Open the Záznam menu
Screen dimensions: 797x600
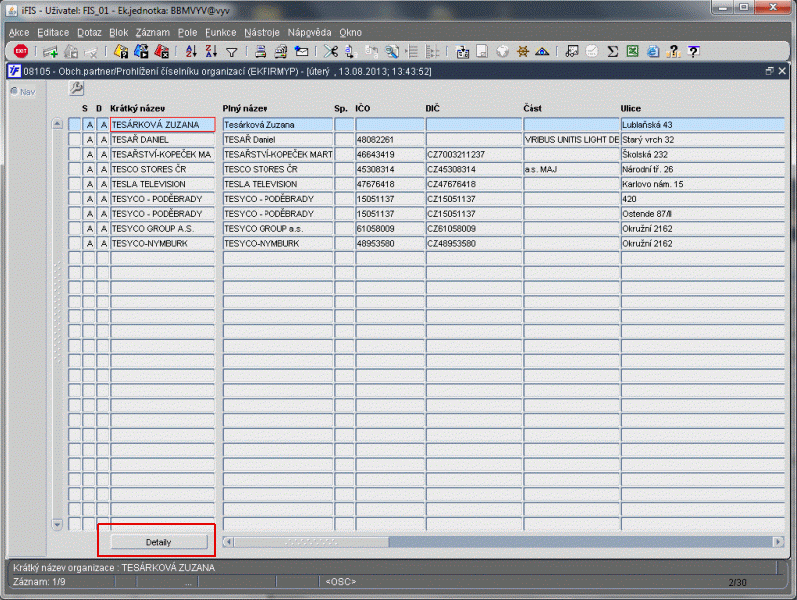(x=152, y=33)
